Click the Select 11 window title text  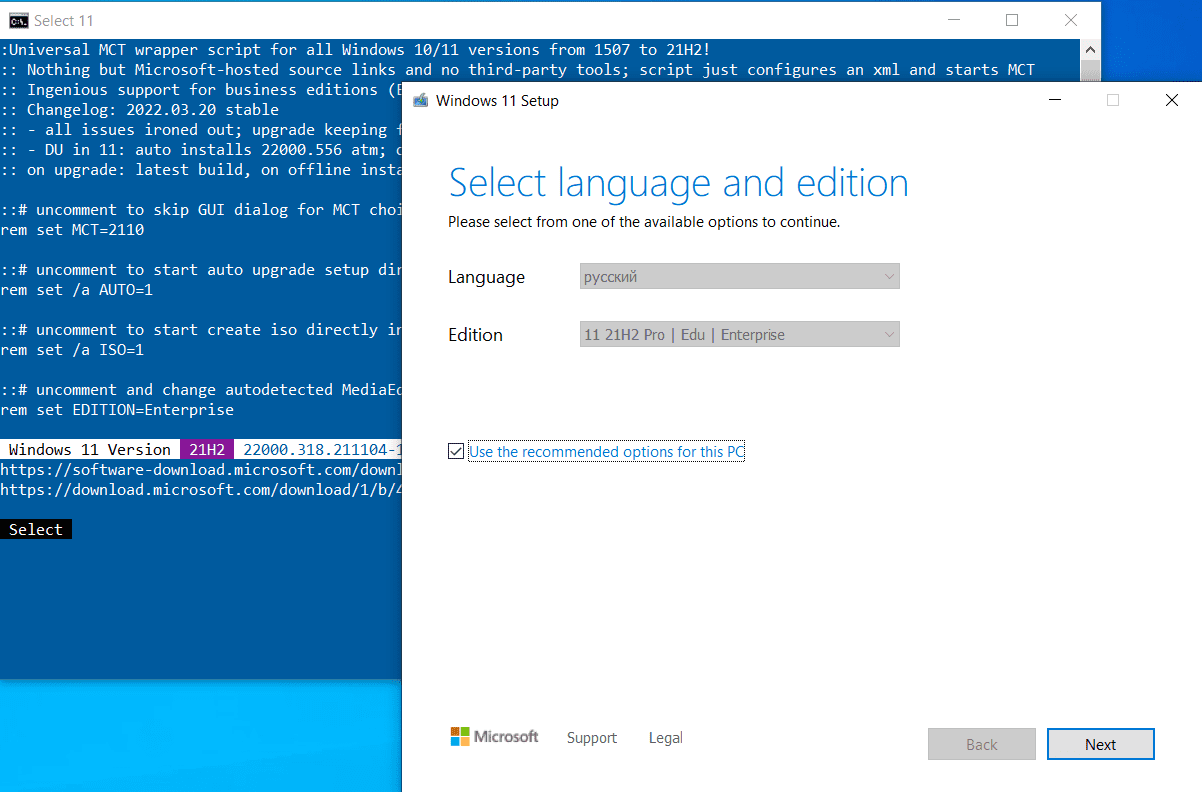66,20
